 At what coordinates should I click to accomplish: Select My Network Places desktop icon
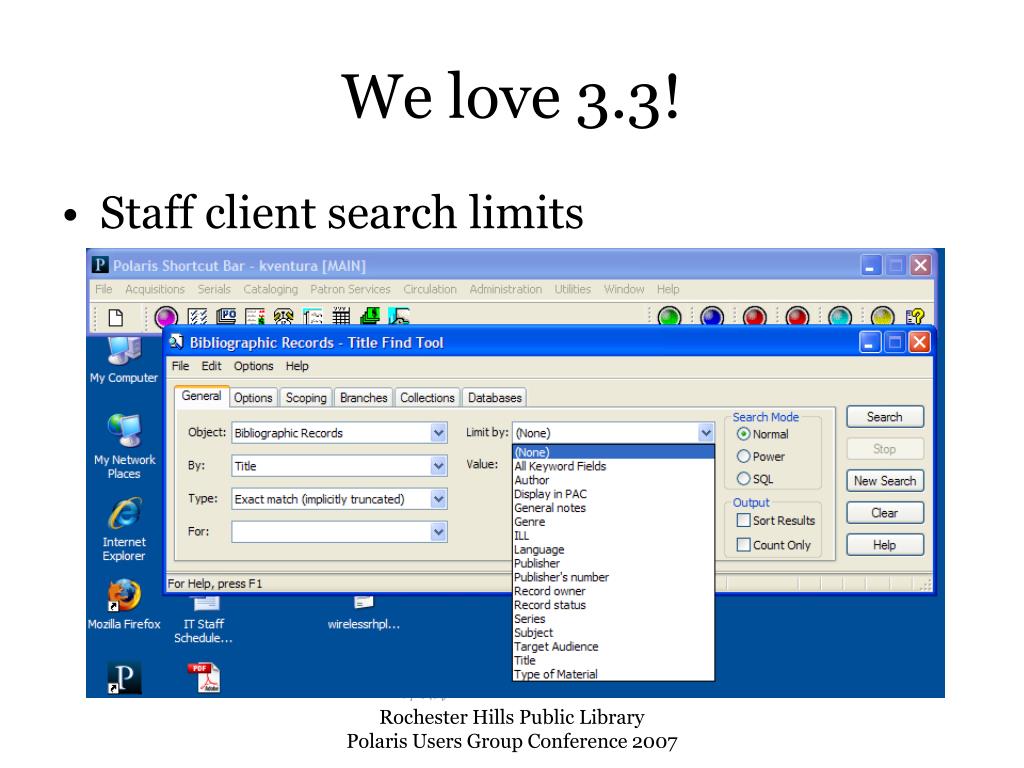click(x=124, y=447)
